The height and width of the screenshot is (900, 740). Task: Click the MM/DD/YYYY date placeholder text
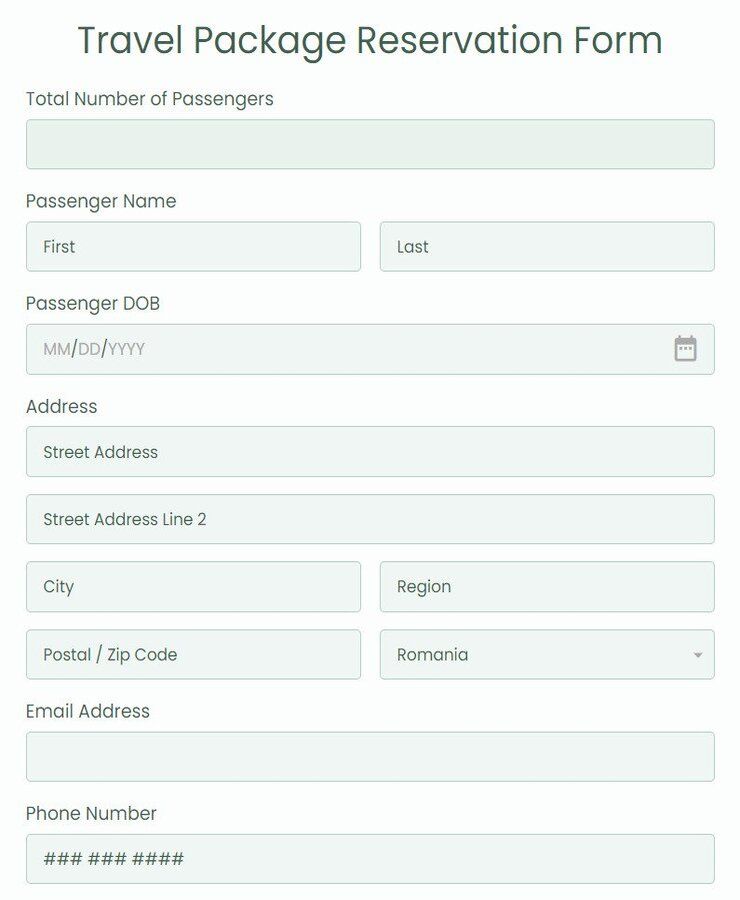click(x=94, y=350)
